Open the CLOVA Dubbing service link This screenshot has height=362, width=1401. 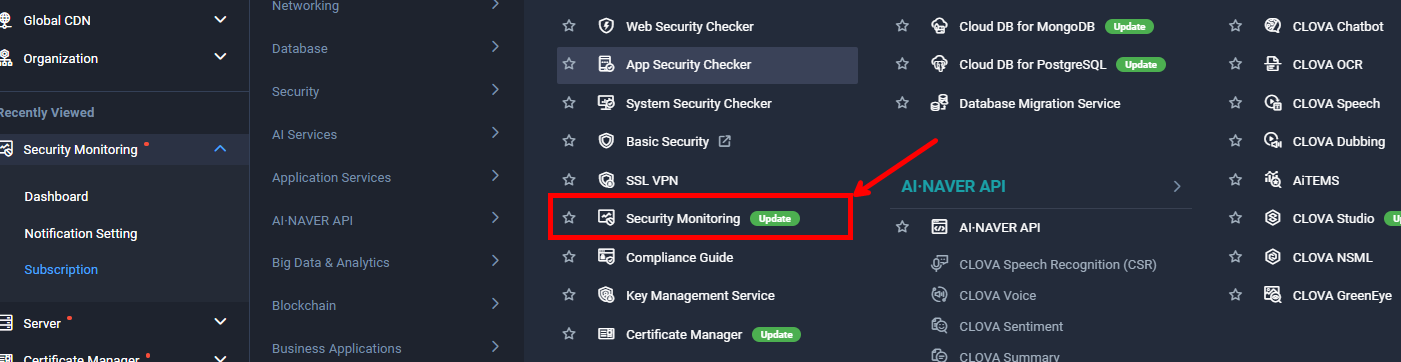1339,141
